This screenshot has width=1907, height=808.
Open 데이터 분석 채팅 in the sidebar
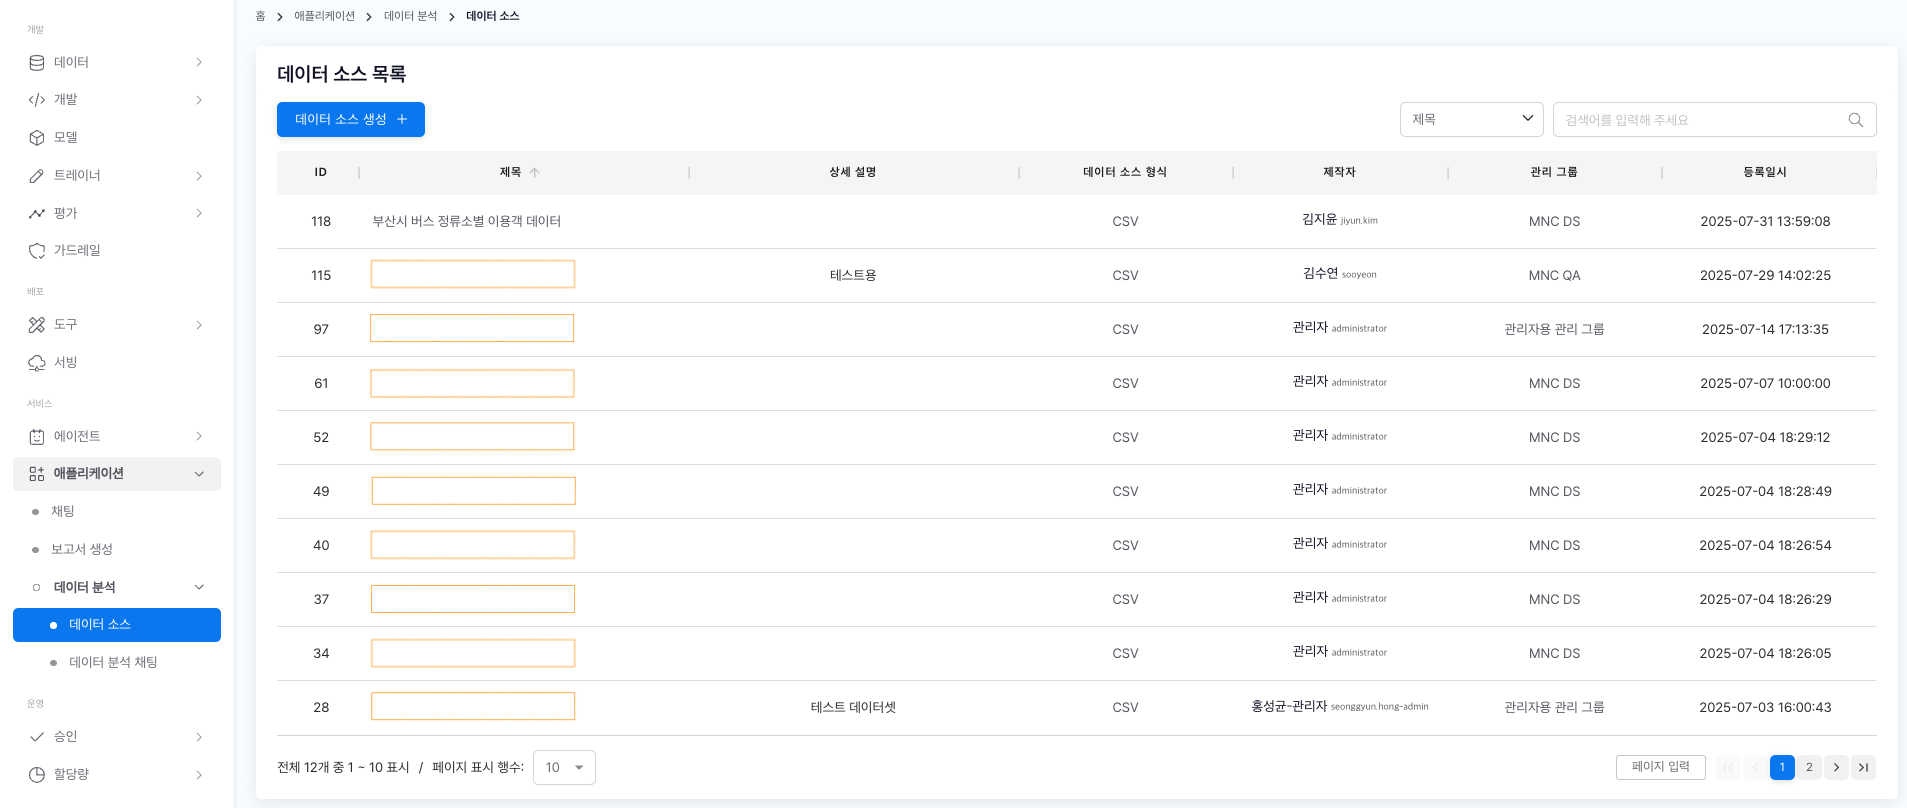113,662
